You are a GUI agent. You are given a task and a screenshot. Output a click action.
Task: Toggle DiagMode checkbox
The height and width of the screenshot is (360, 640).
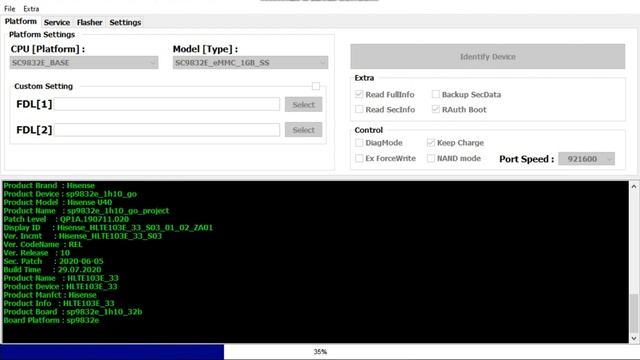coord(359,143)
